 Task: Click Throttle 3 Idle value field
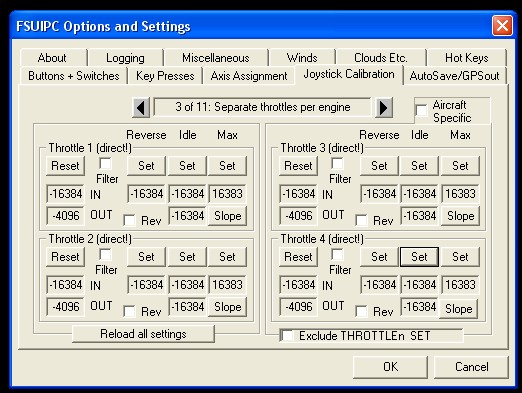click(x=419, y=194)
